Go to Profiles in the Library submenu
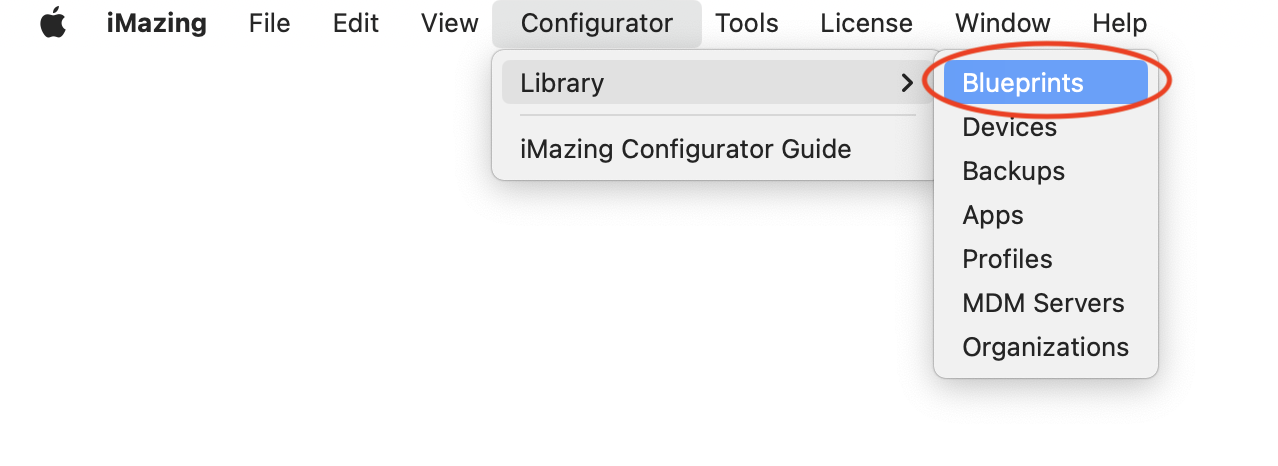1278x466 pixels. [1007, 259]
